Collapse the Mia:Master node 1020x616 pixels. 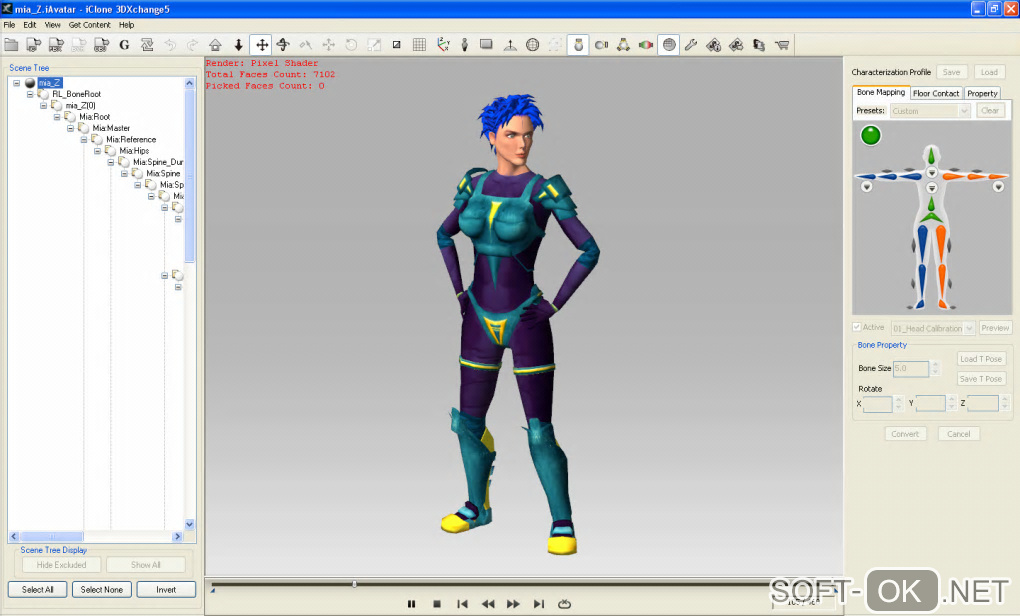[70, 128]
